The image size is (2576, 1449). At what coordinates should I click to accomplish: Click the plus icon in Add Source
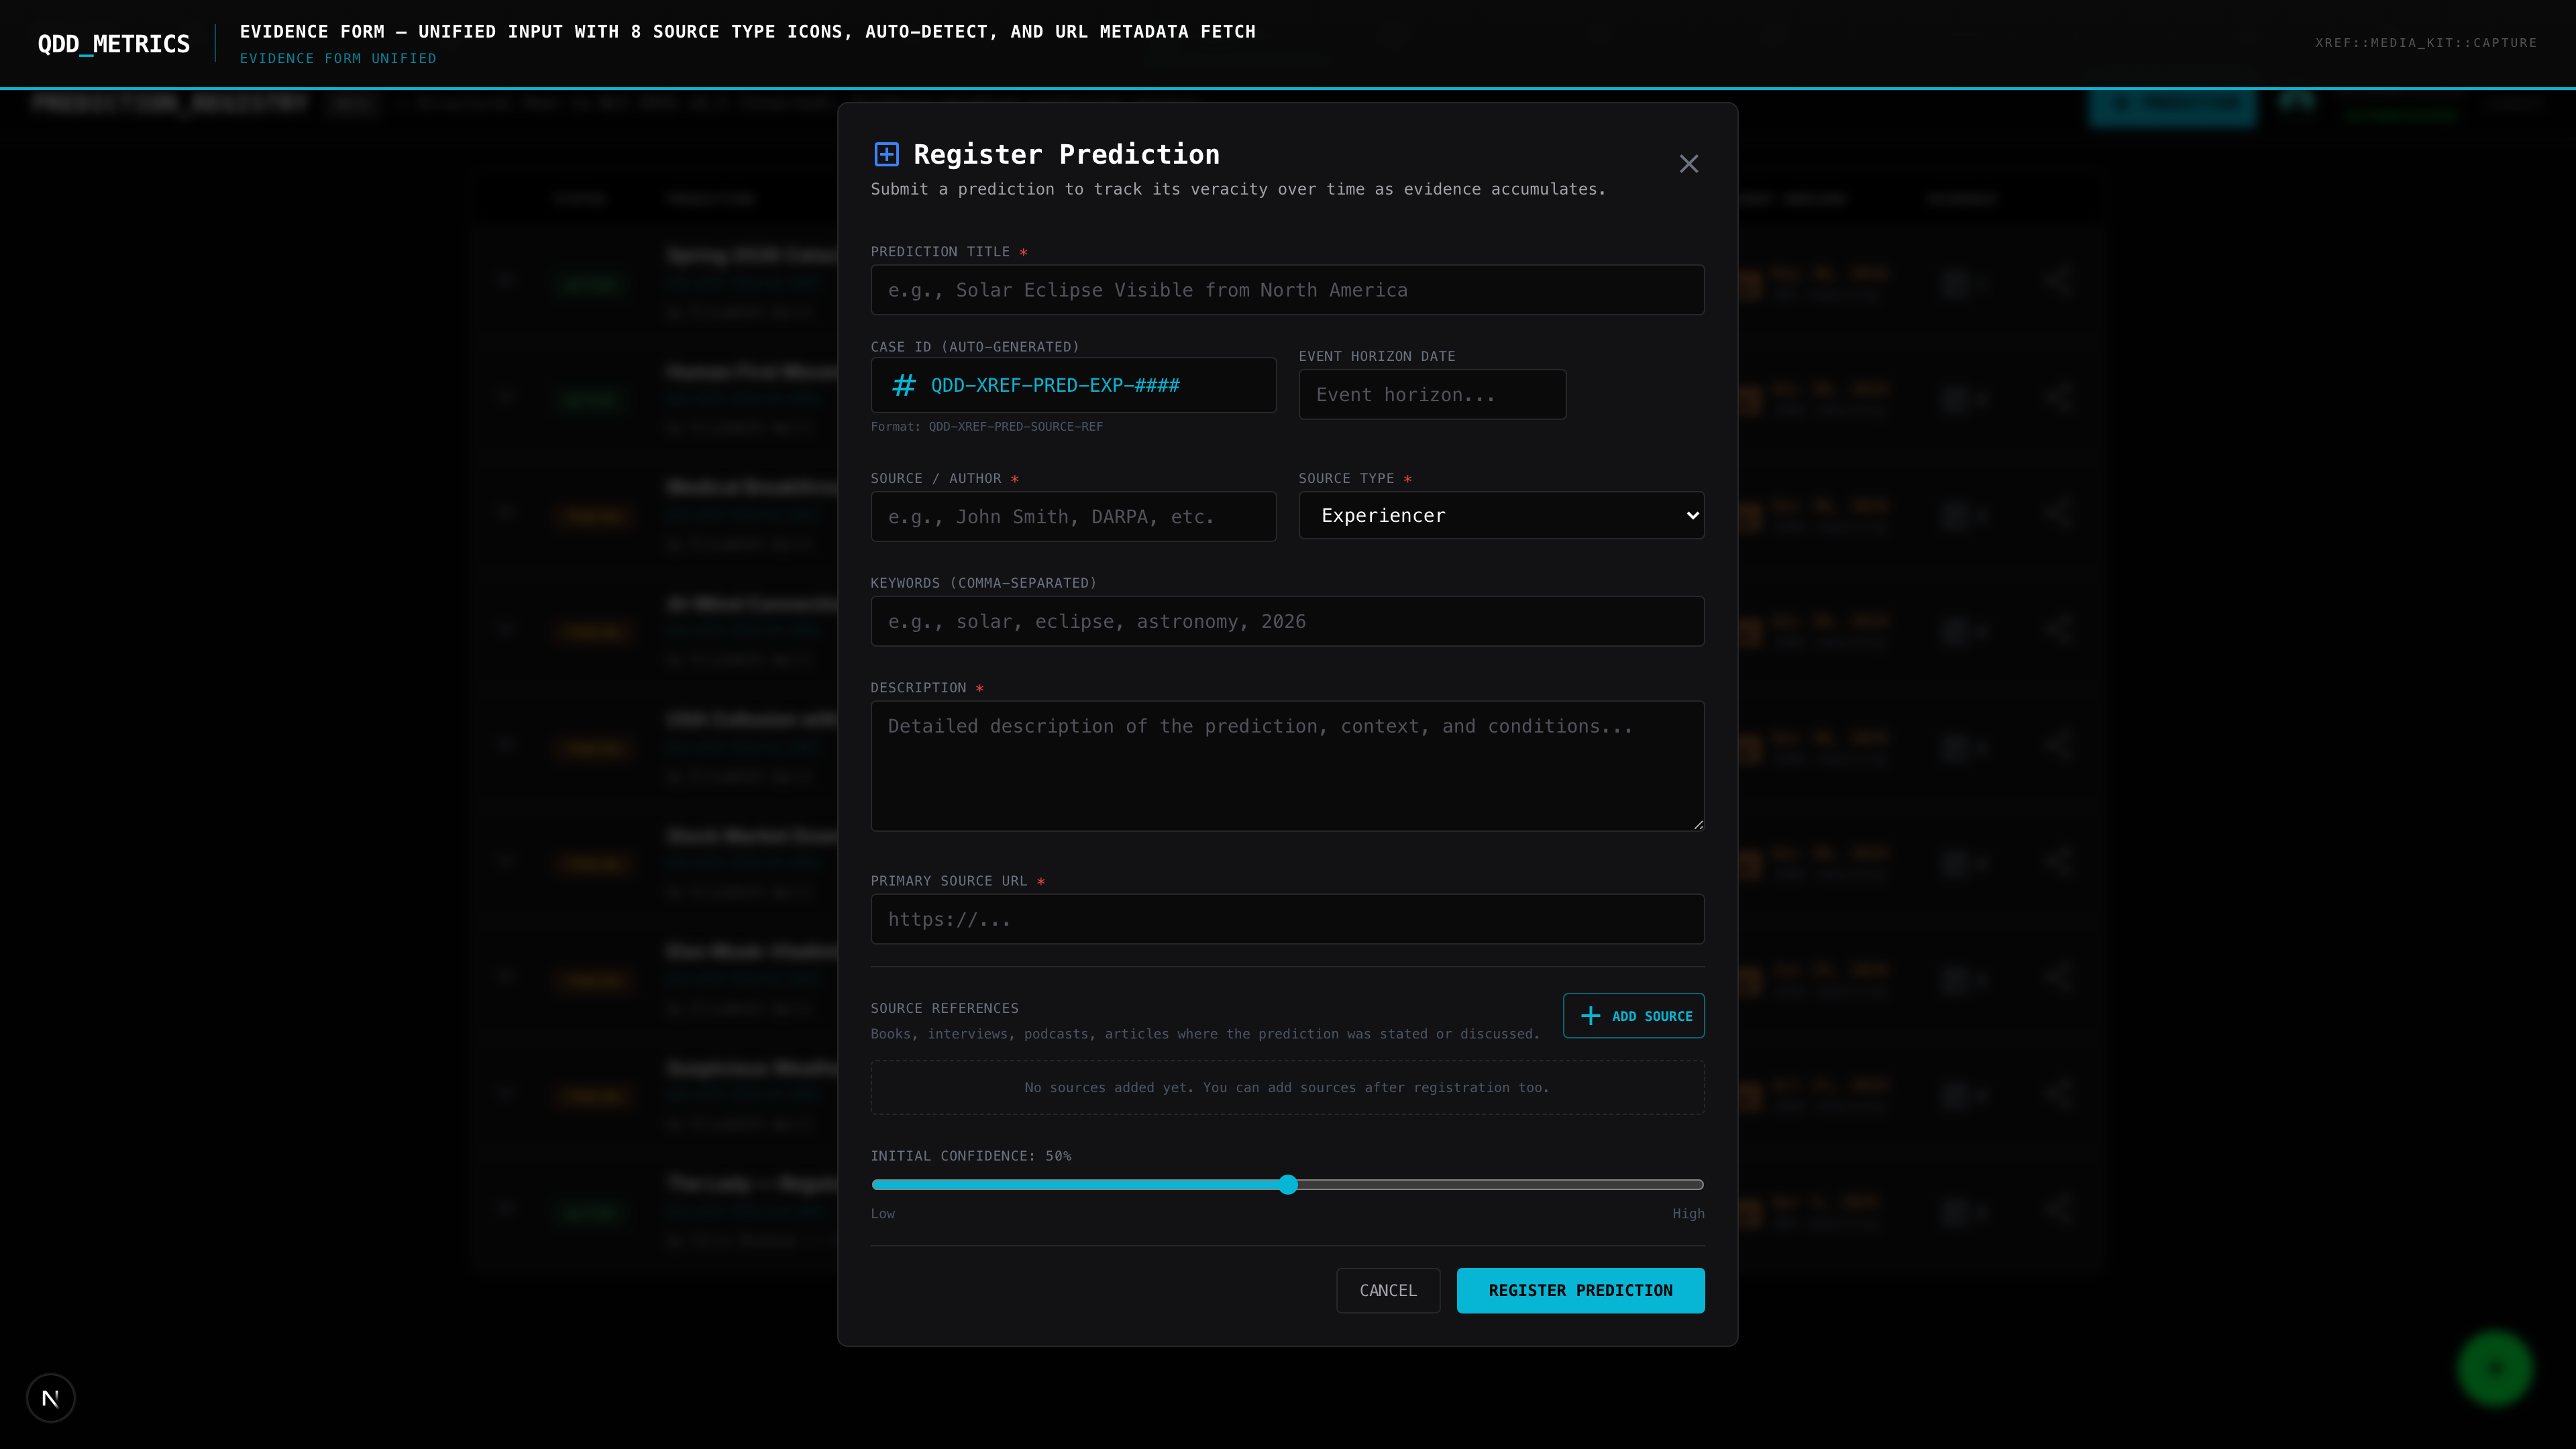tap(1590, 1016)
